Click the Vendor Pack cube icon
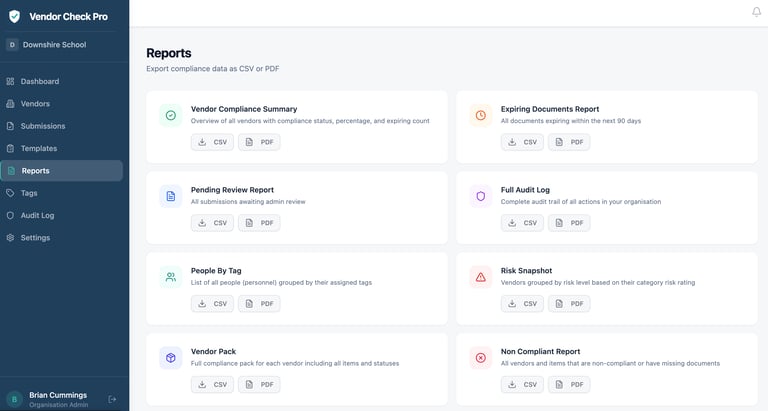 coord(171,358)
